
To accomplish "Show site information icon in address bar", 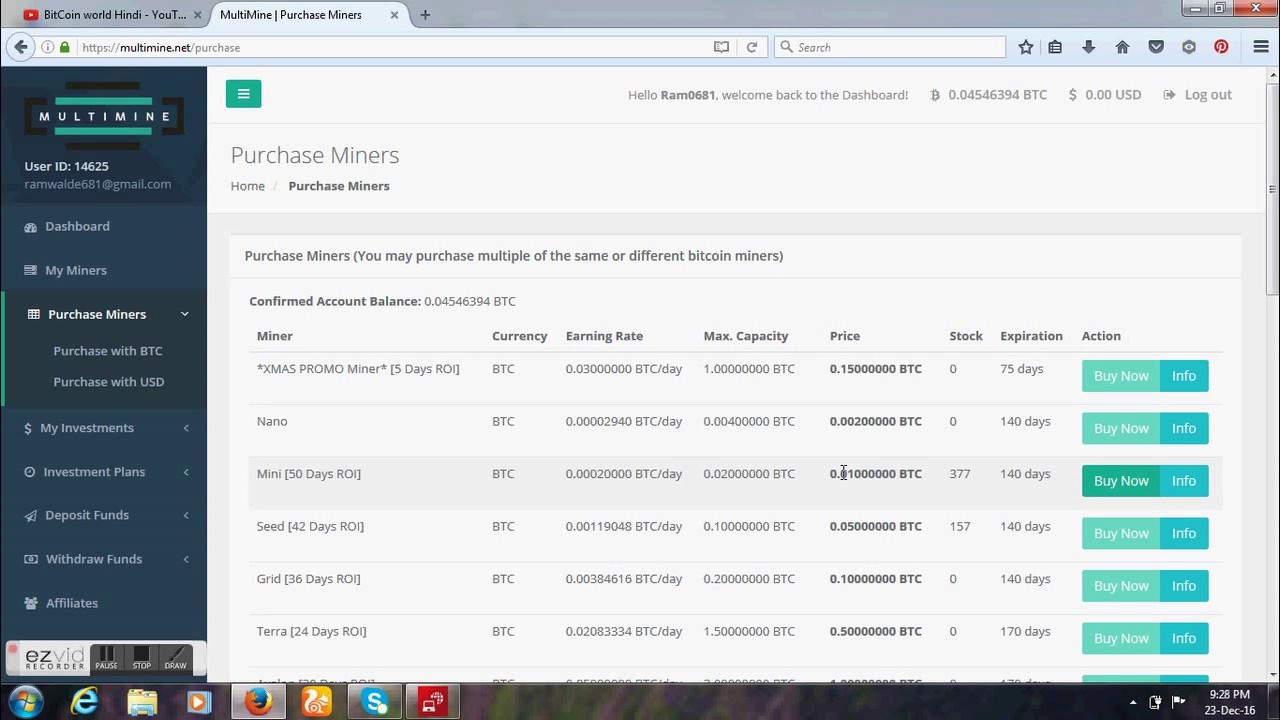I will point(48,47).
